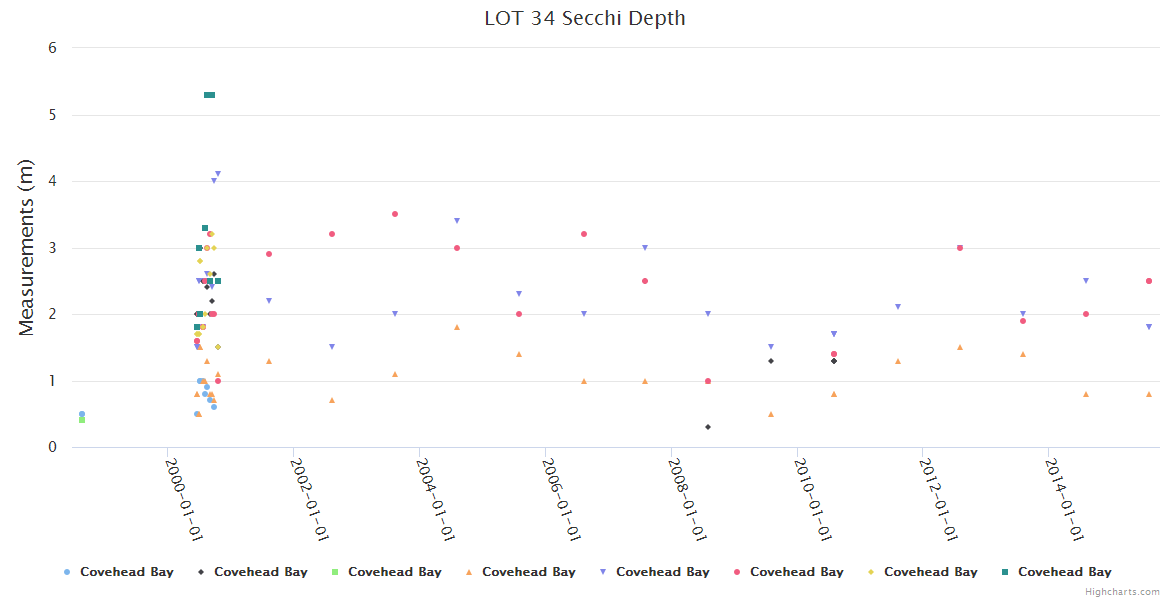This screenshot has height=600, width=1170.
Task: Click the chart title LOT 34 Secchi Depth
Action: 585,18
